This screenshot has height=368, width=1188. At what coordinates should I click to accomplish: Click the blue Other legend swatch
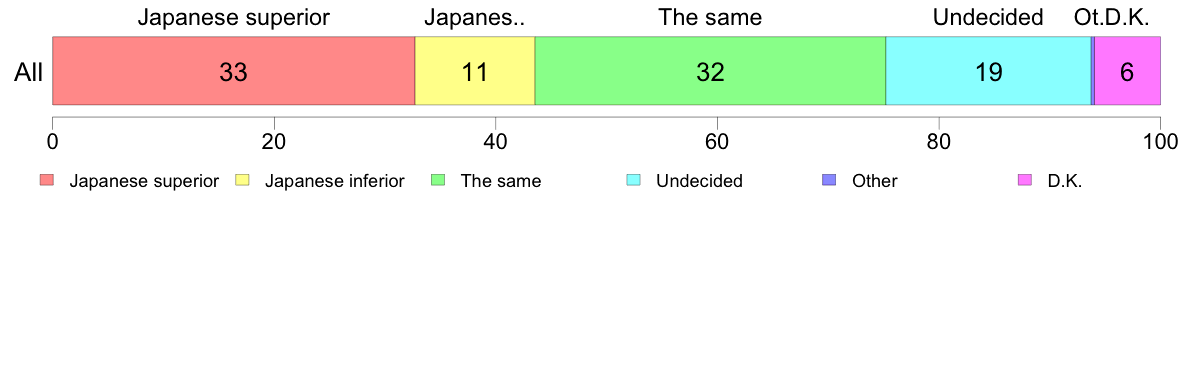click(828, 181)
